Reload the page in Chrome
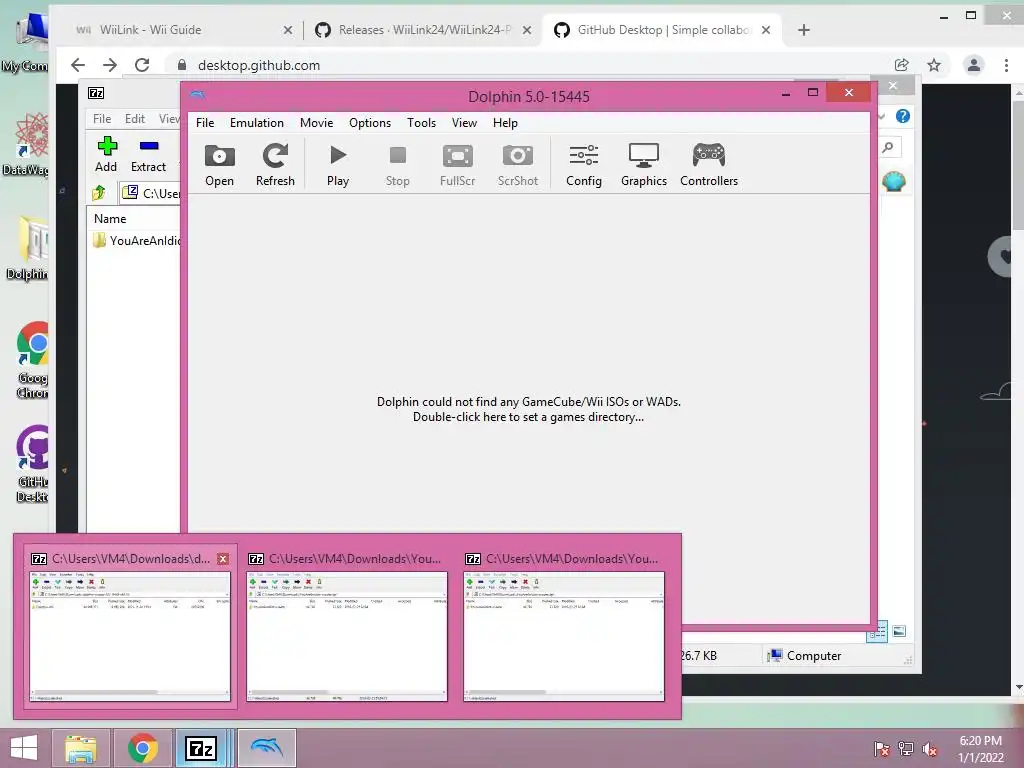 pyautogui.click(x=142, y=65)
